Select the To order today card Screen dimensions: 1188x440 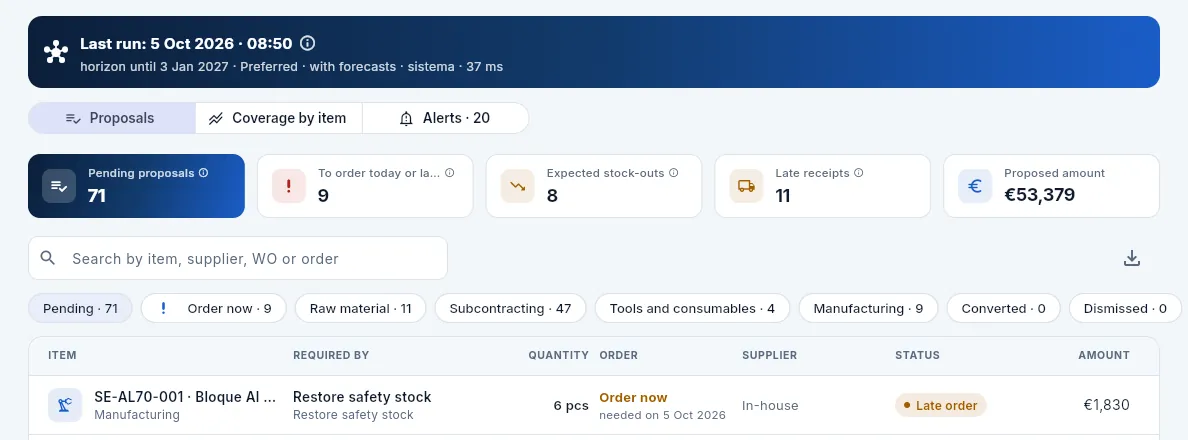click(365, 186)
